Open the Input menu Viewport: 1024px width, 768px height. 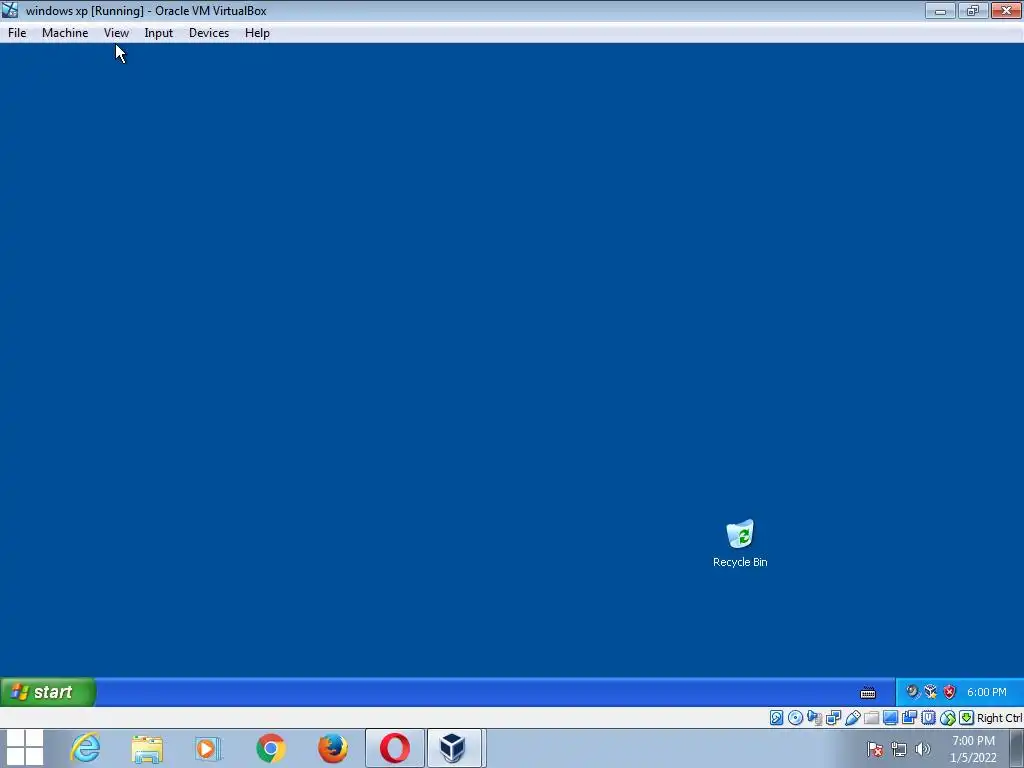pos(159,33)
